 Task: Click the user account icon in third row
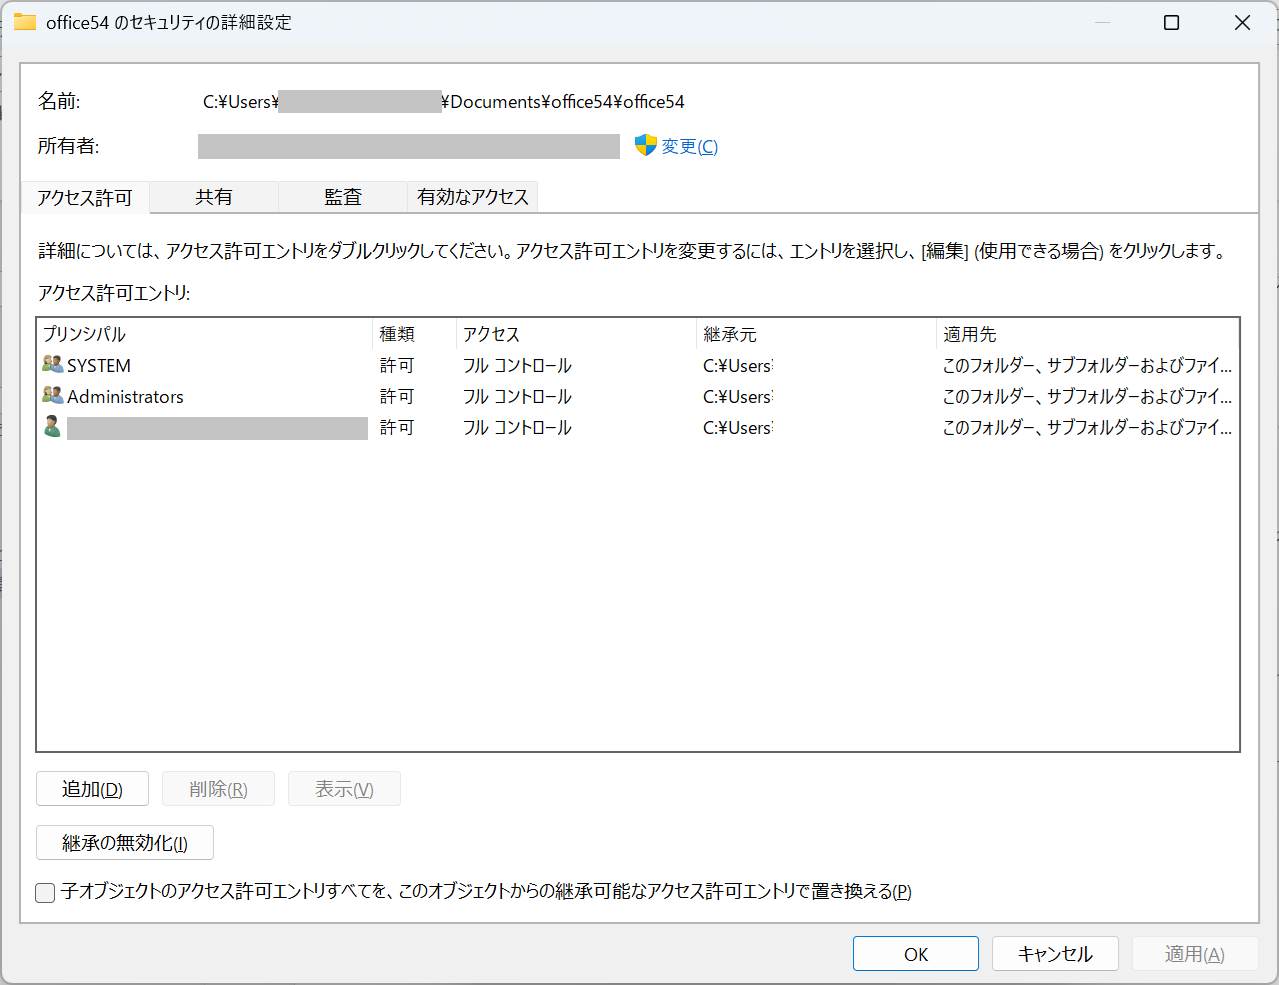click(52, 427)
